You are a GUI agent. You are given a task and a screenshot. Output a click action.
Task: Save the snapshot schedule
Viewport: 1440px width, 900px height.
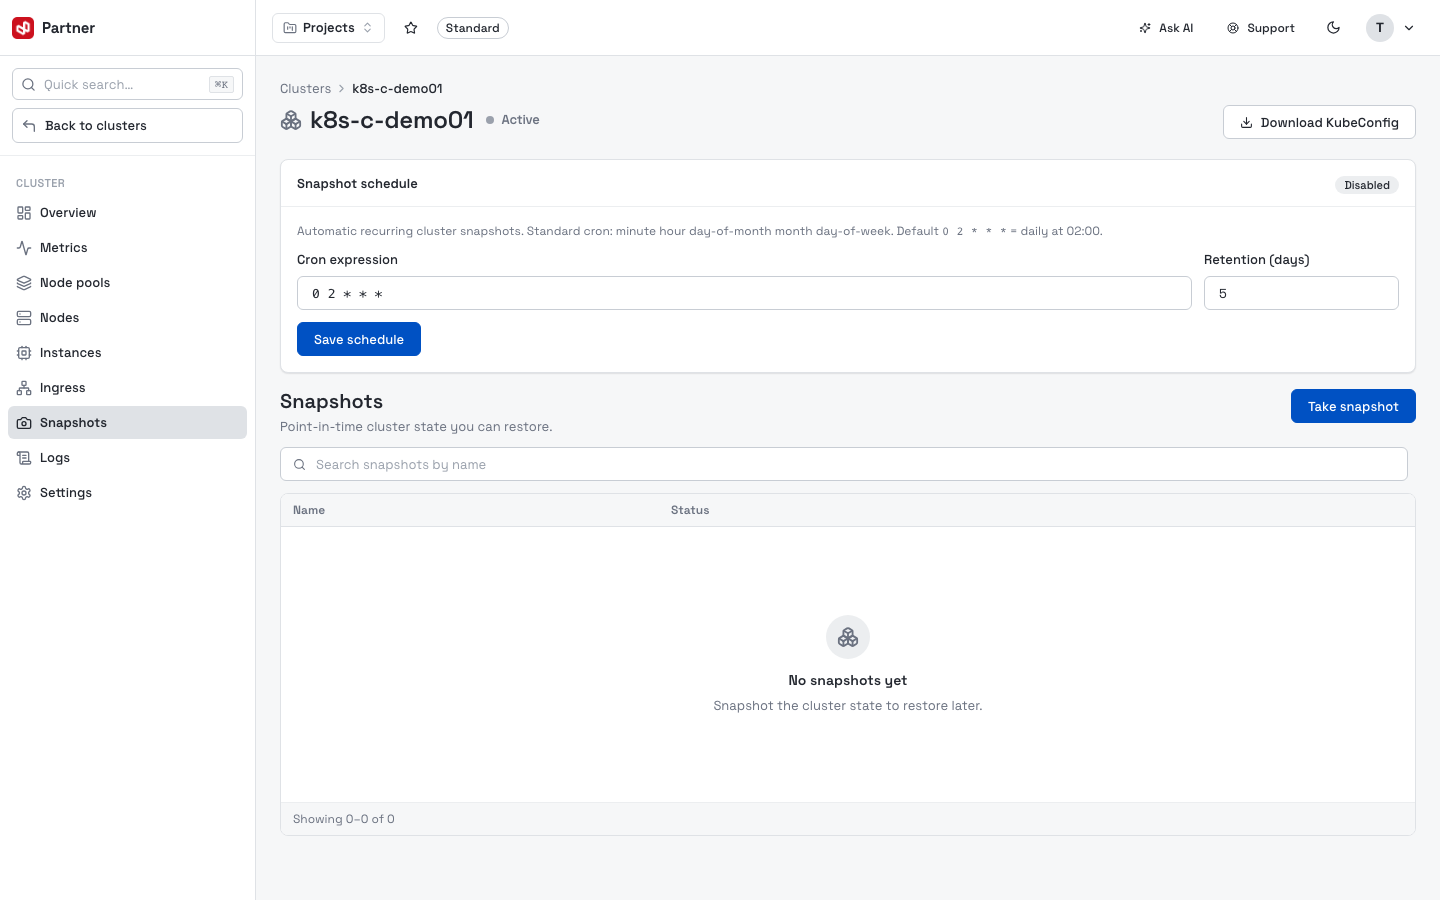359,339
